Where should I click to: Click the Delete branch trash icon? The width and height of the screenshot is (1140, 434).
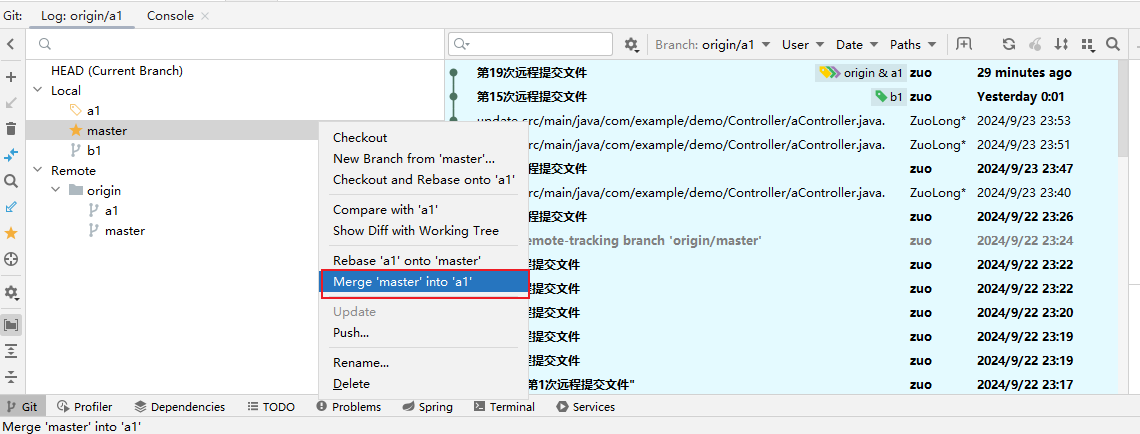coord(11,129)
